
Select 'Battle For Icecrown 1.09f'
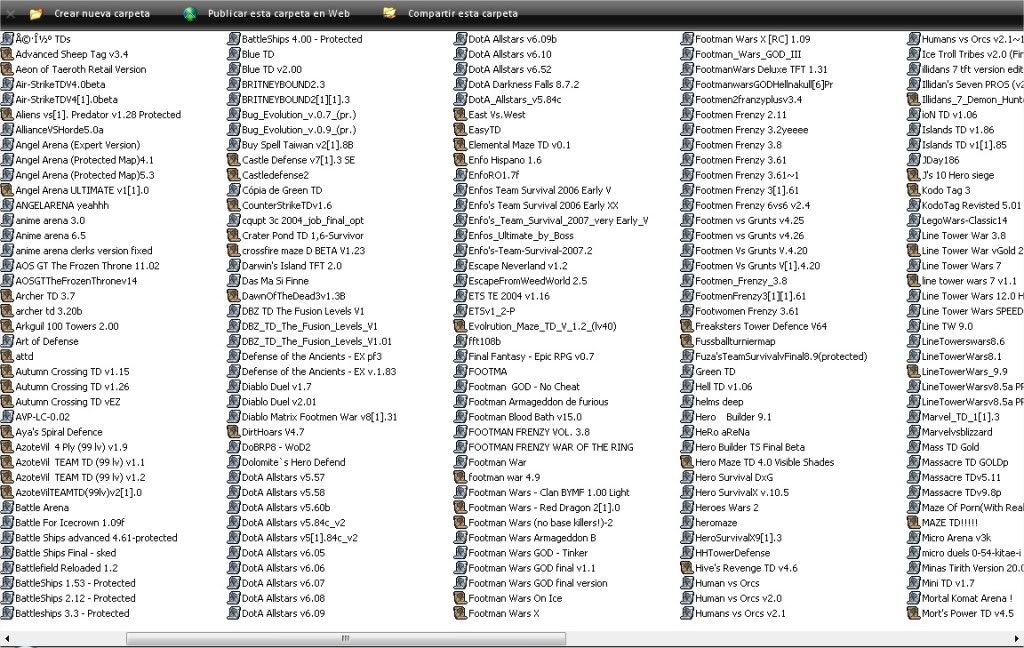click(x=70, y=523)
